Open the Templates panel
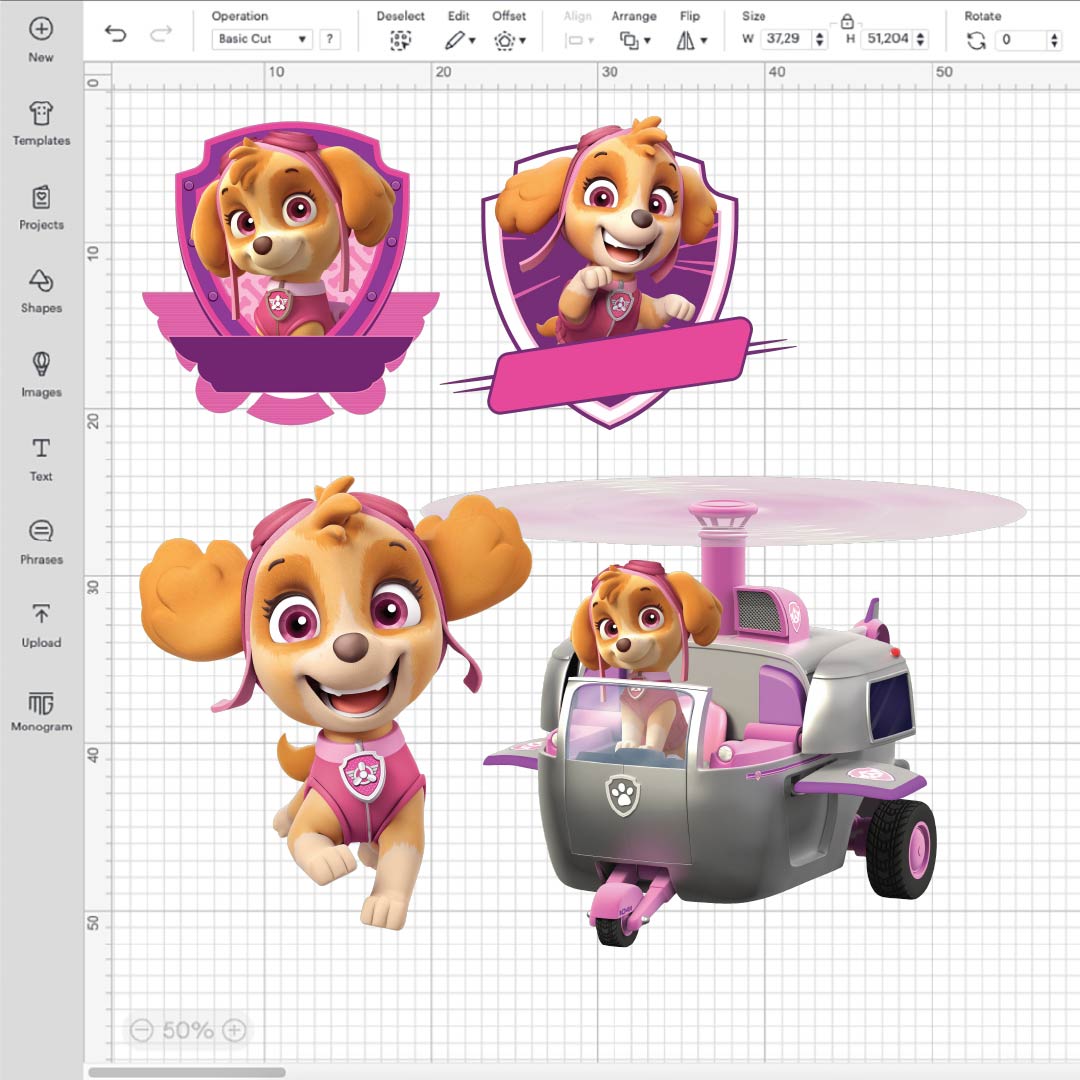Viewport: 1080px width, 1080px height. (41, 123)
